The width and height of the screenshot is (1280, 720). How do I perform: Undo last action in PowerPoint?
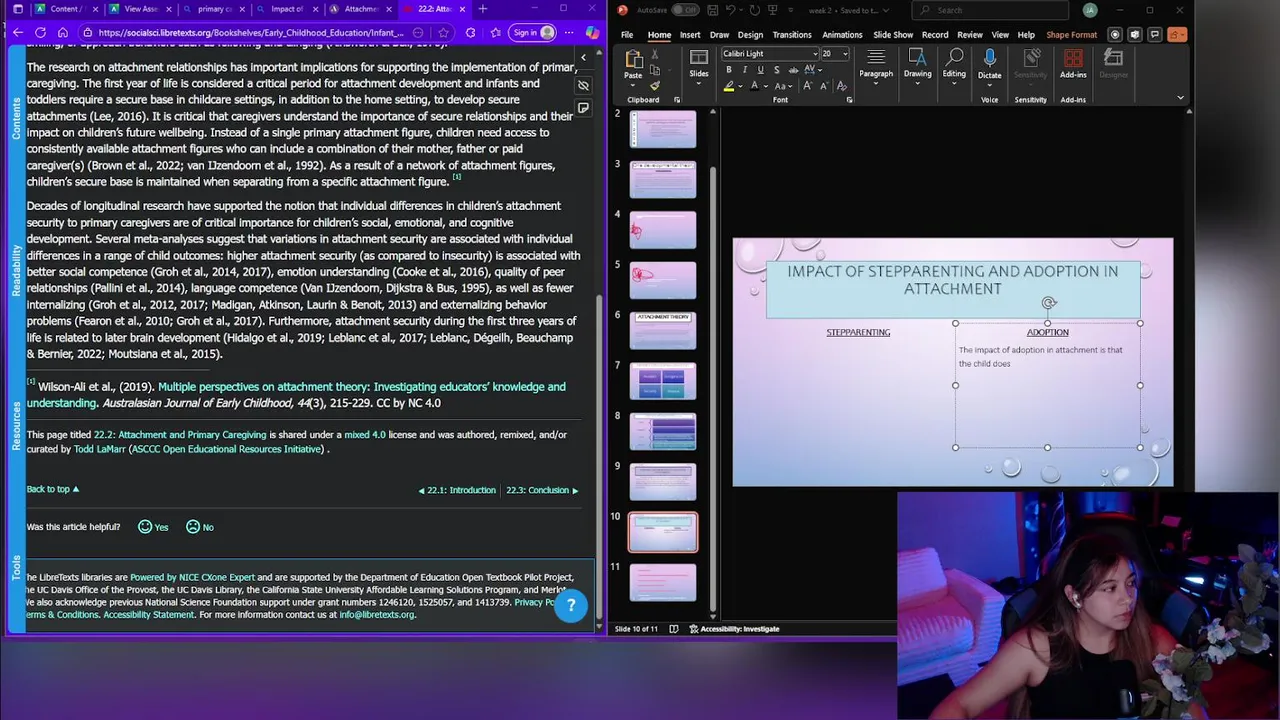(x=731, y=10)
